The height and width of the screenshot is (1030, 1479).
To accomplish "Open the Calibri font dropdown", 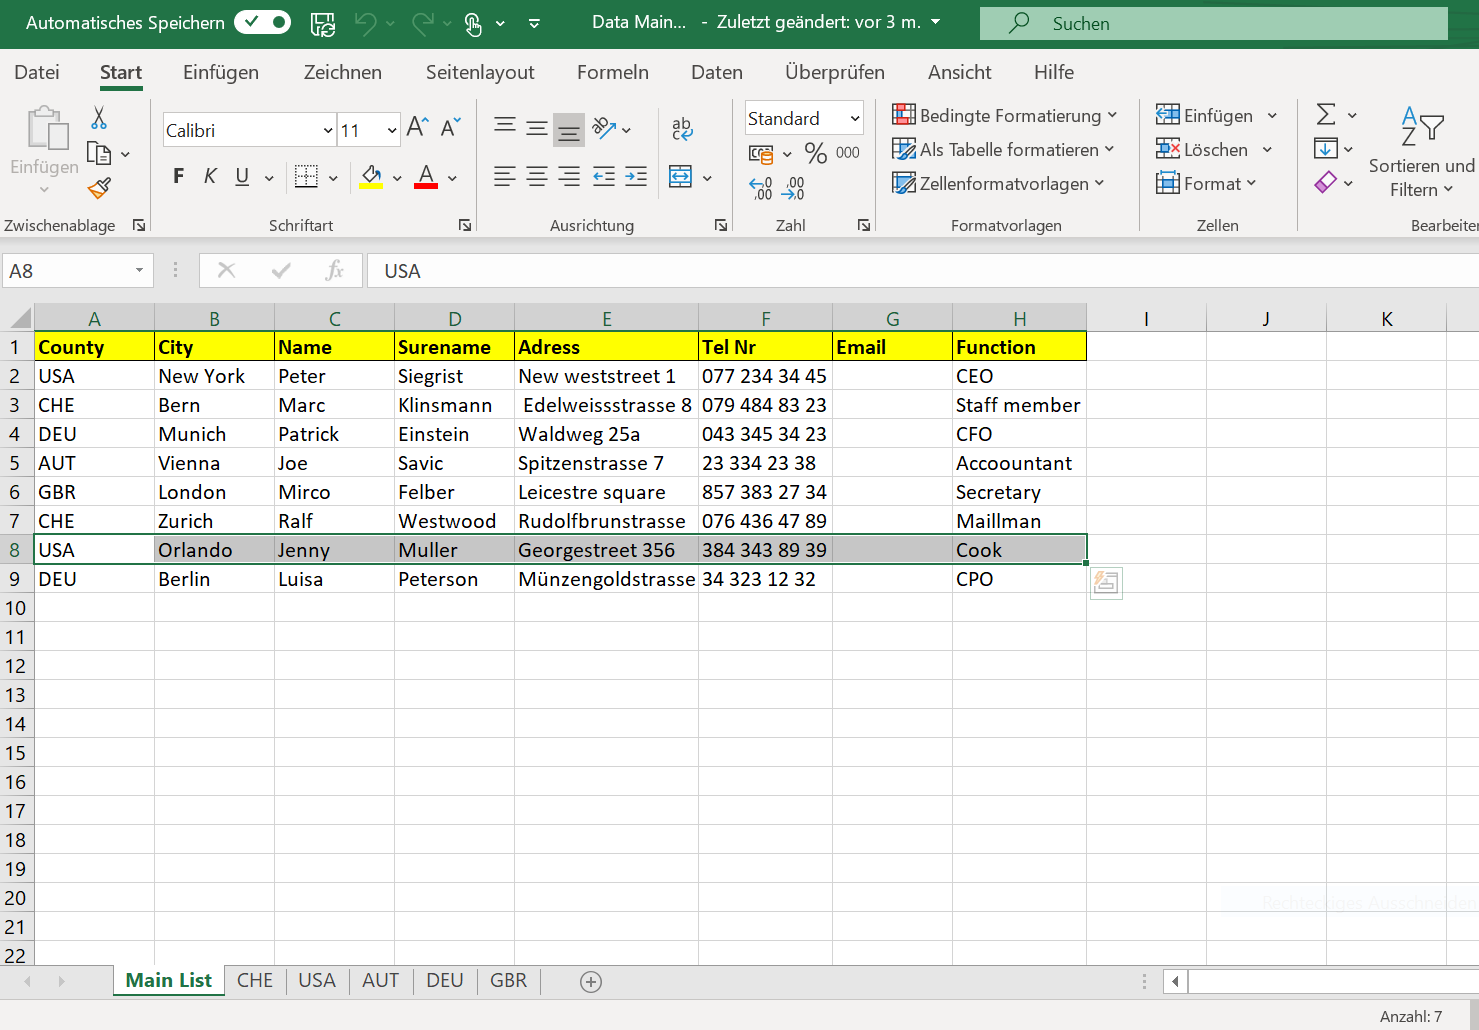I will [327, 130].
